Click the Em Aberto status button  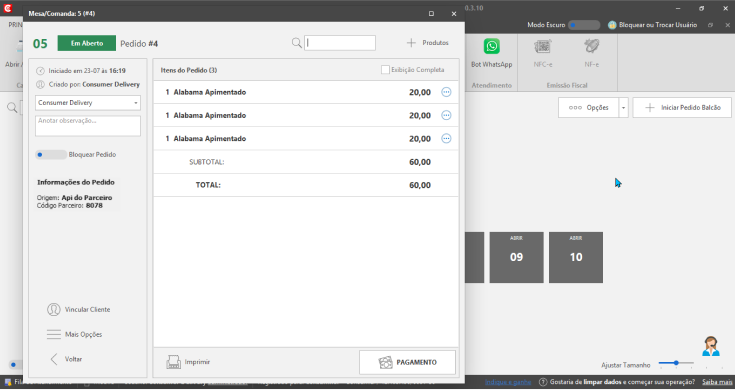(x=87, y=43)
